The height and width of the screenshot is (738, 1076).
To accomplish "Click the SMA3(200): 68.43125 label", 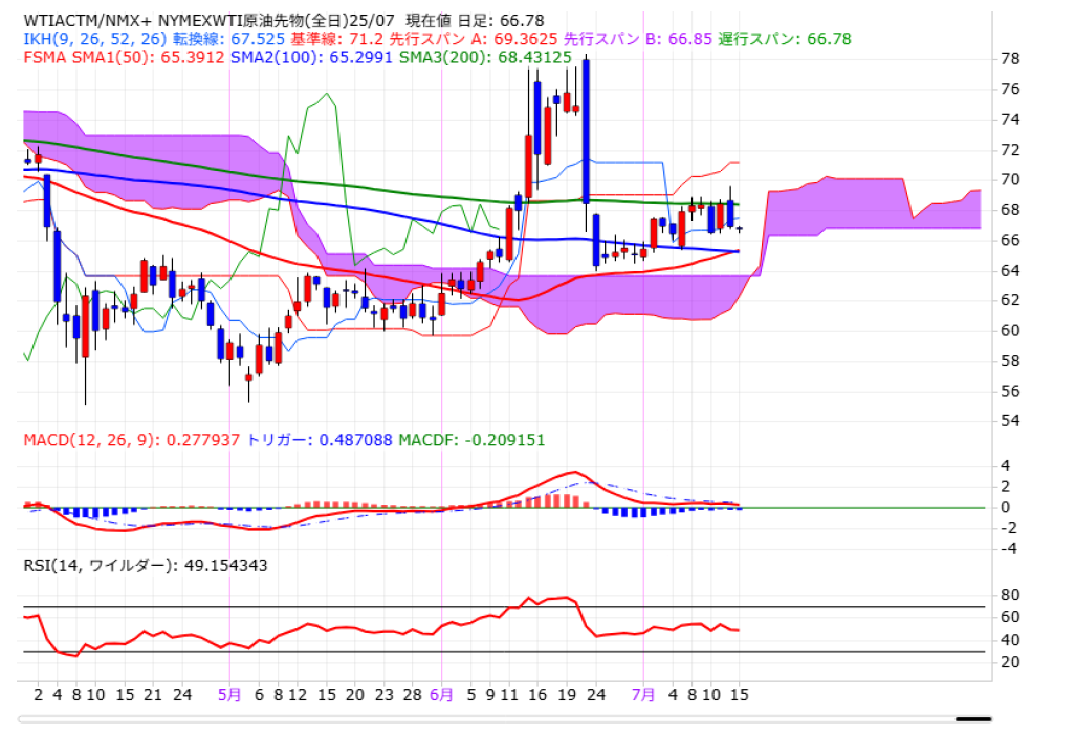I will click(x=485, y=57).
